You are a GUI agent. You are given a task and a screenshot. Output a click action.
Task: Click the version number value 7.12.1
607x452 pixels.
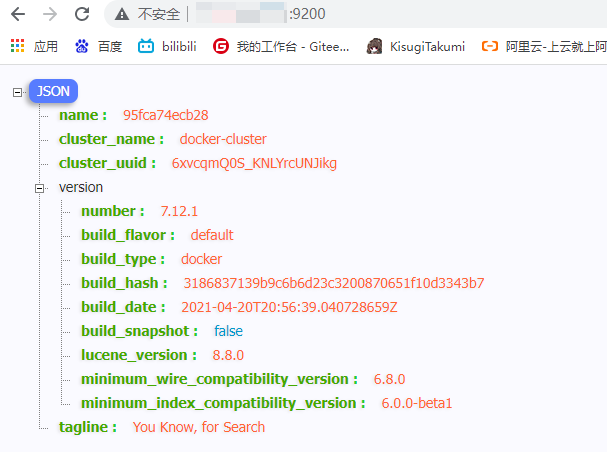pyautogui.click(x=179, y=211)
